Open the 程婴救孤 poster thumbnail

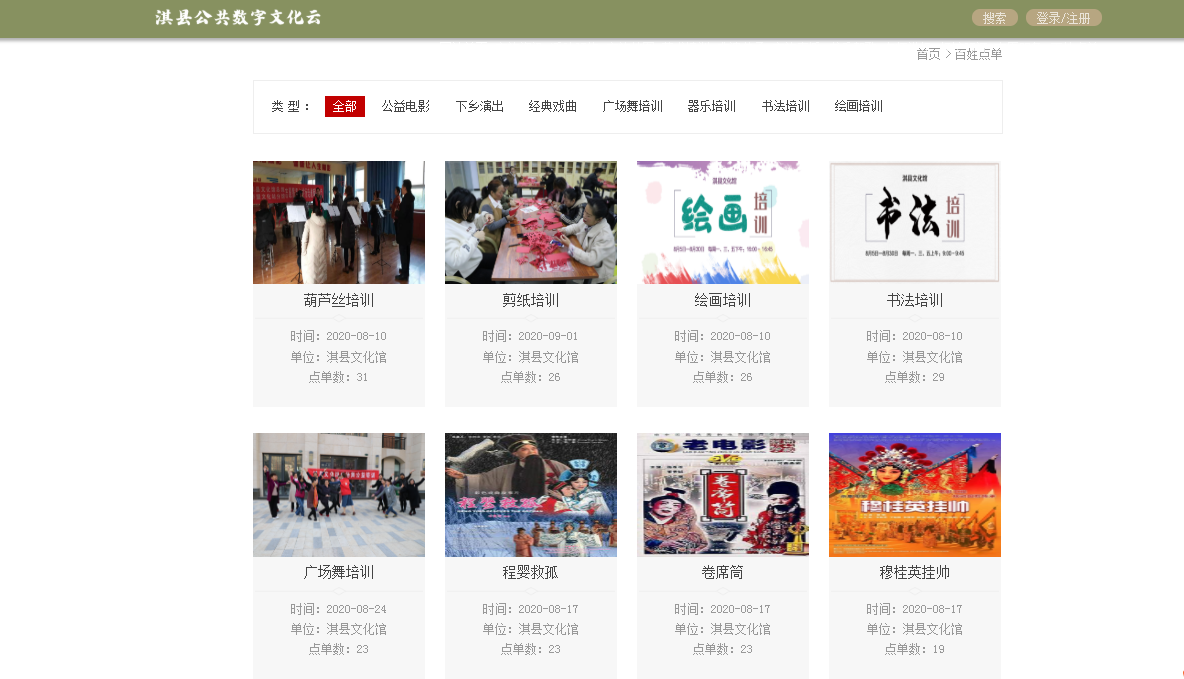point(531,495)
